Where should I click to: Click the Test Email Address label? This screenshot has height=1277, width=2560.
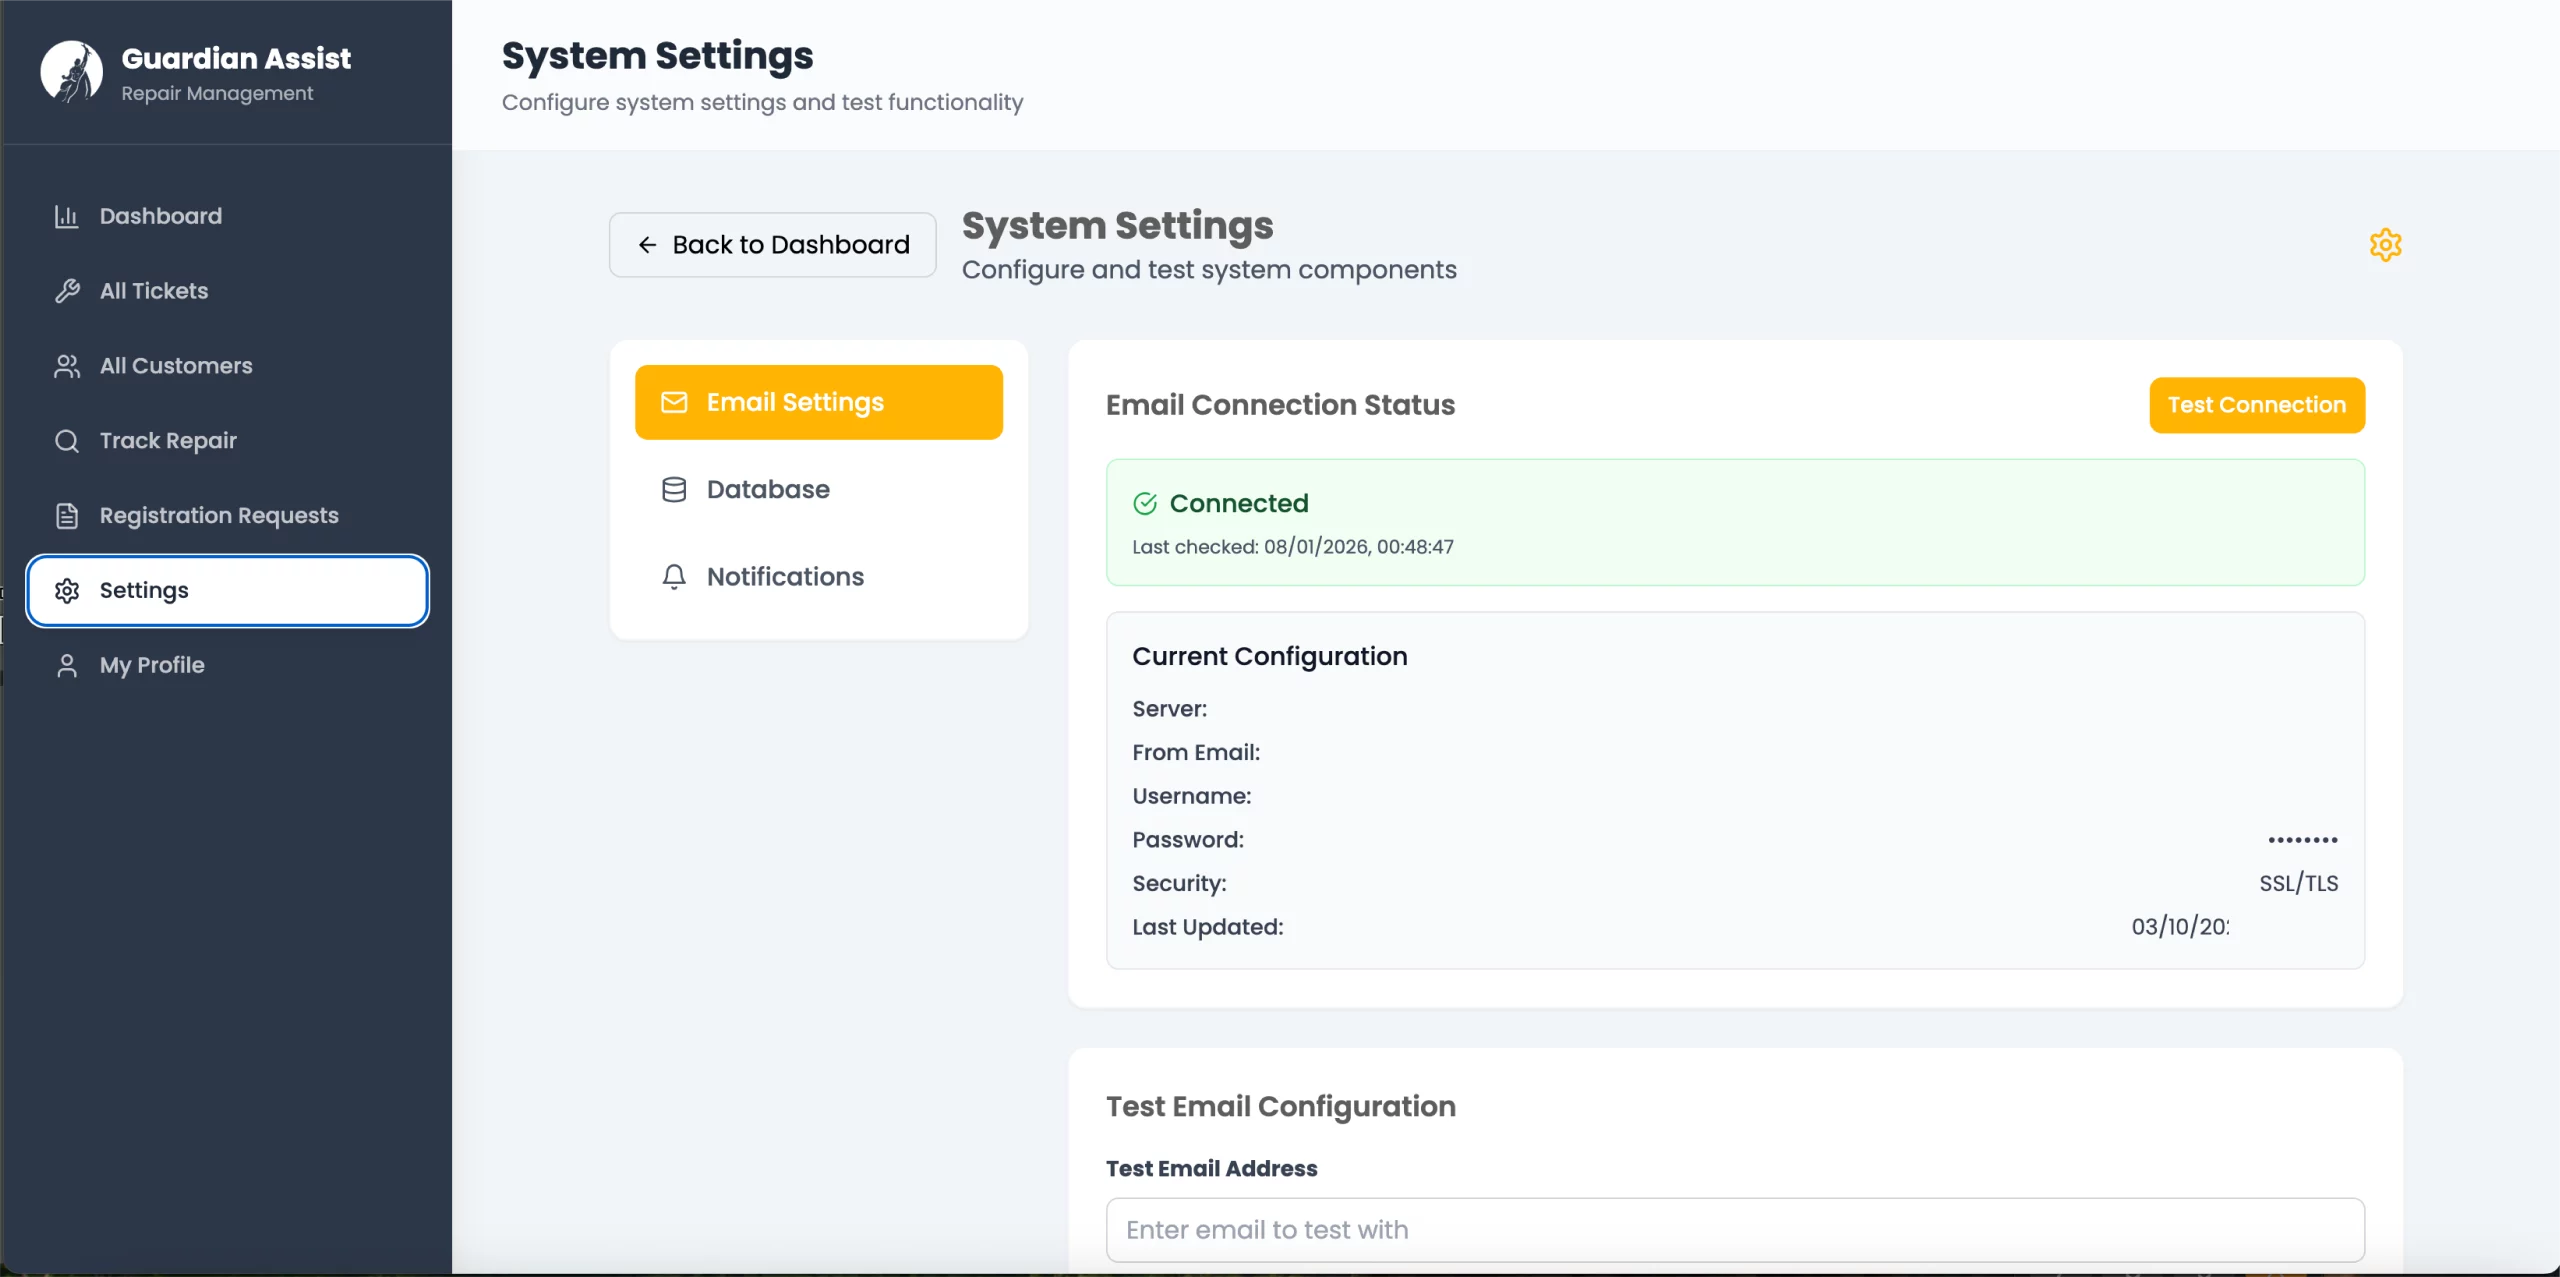1212,1168
